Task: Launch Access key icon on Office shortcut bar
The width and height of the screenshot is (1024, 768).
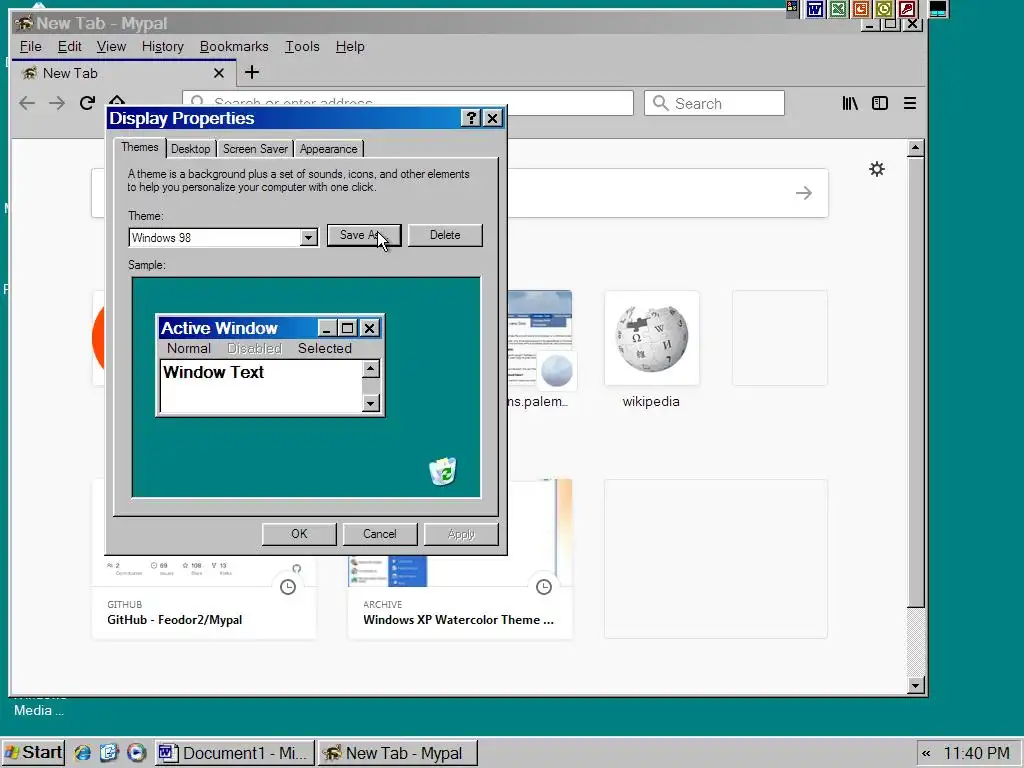Action: [x=906, y=9]
